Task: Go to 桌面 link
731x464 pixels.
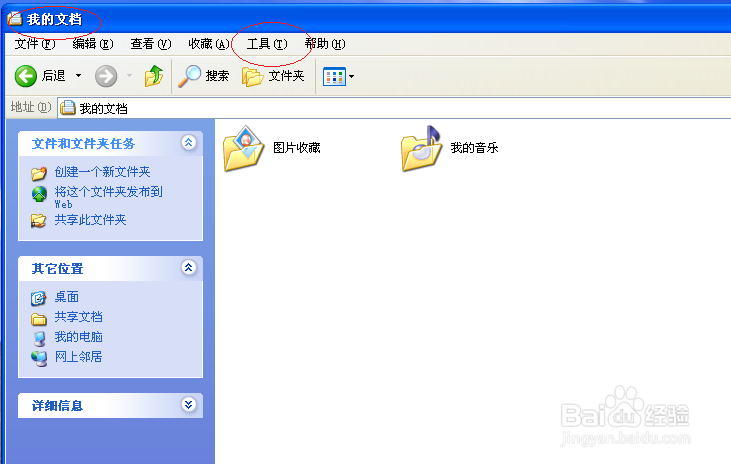Action: [67, 297]
